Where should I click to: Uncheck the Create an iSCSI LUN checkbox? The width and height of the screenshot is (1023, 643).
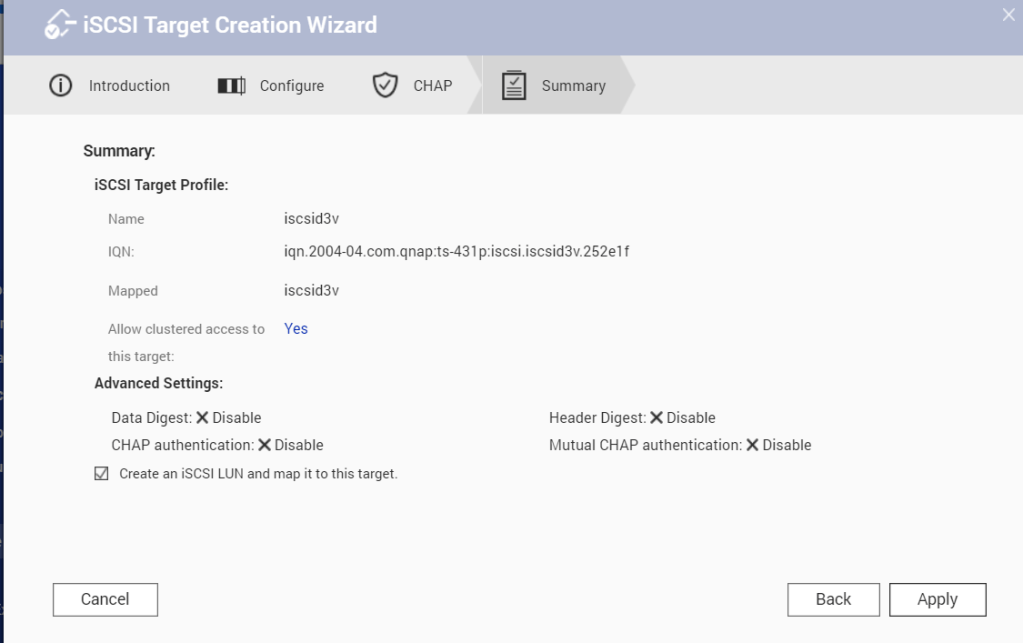point(101,474)
